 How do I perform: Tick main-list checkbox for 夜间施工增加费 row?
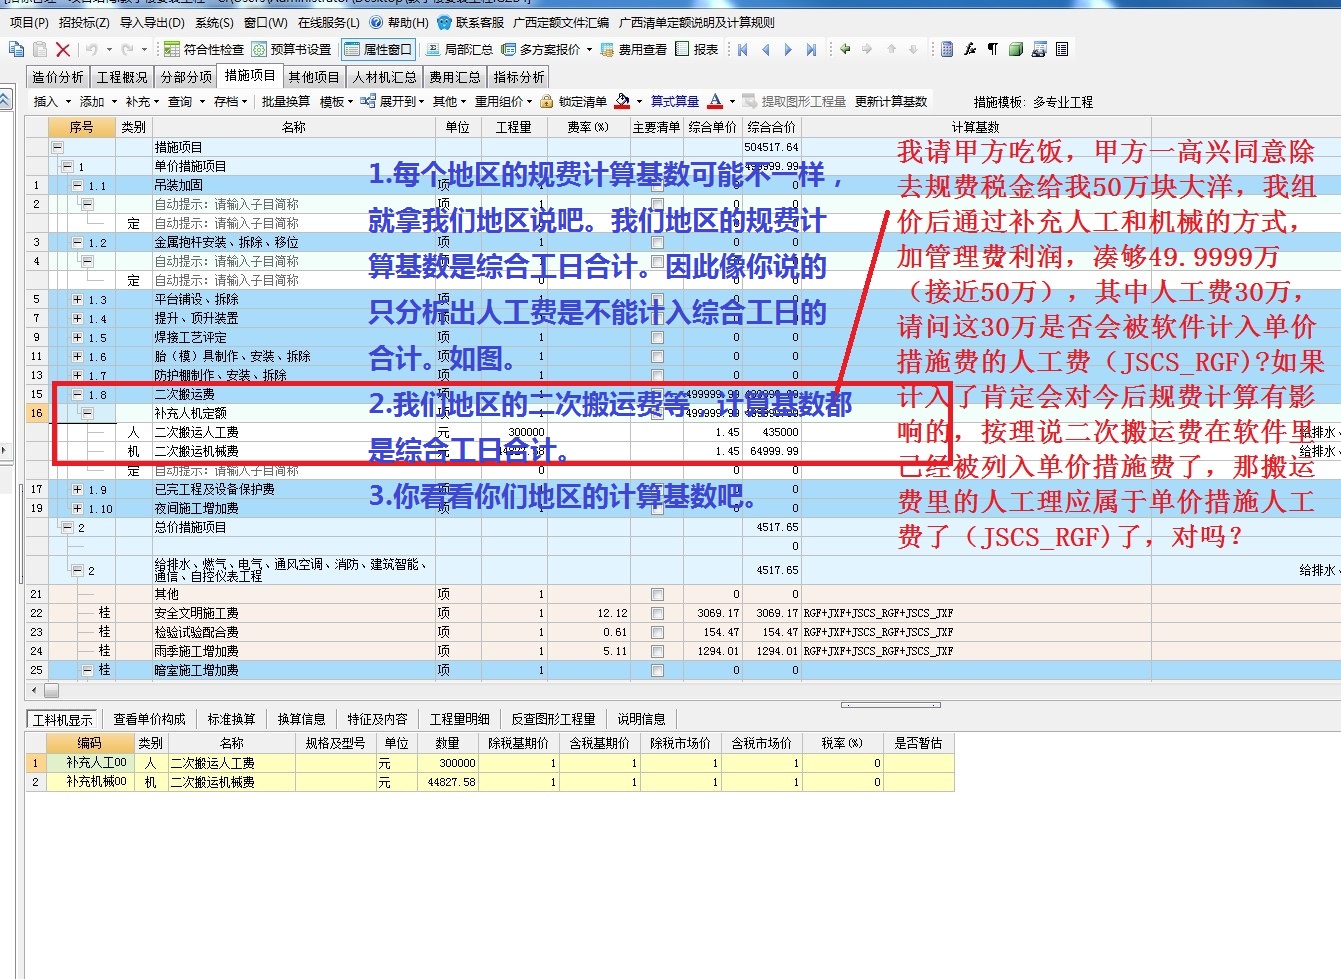[657, 508]
